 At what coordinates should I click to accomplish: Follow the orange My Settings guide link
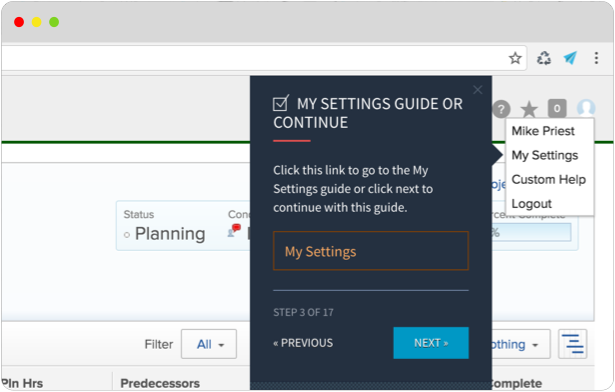click(371, 251)
